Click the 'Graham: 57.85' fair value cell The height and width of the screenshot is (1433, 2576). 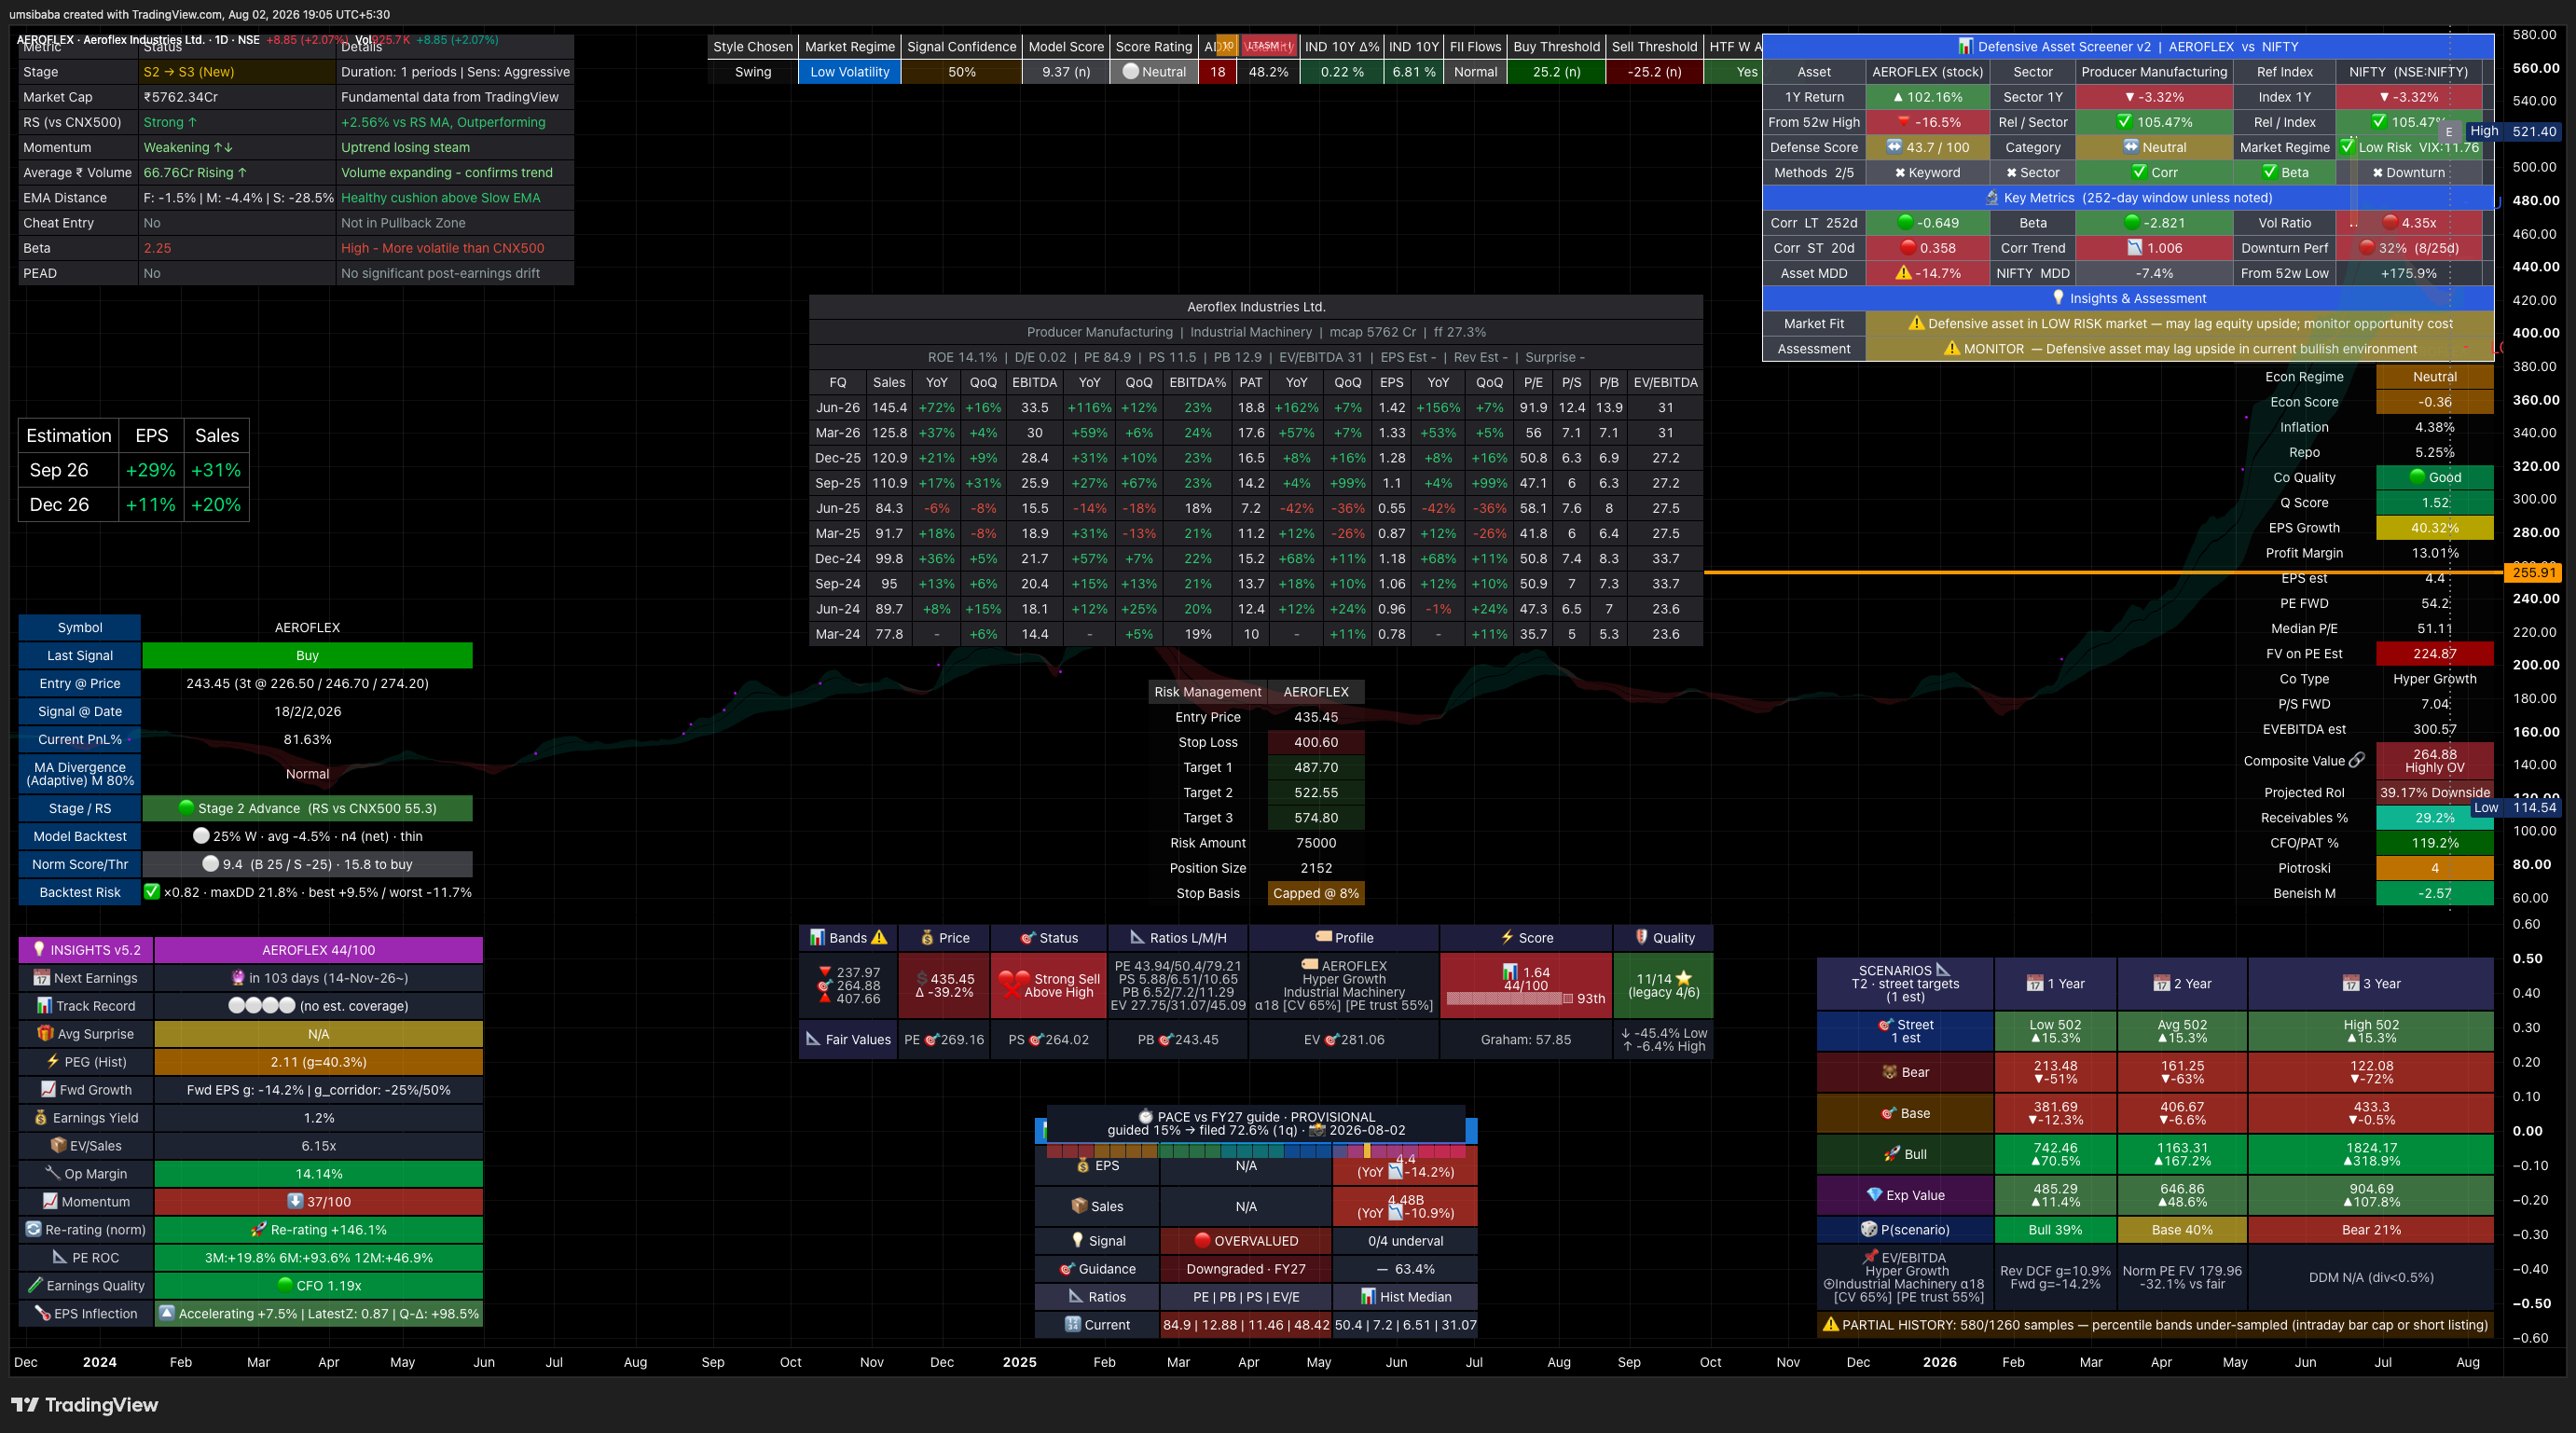point(1526,1039)
